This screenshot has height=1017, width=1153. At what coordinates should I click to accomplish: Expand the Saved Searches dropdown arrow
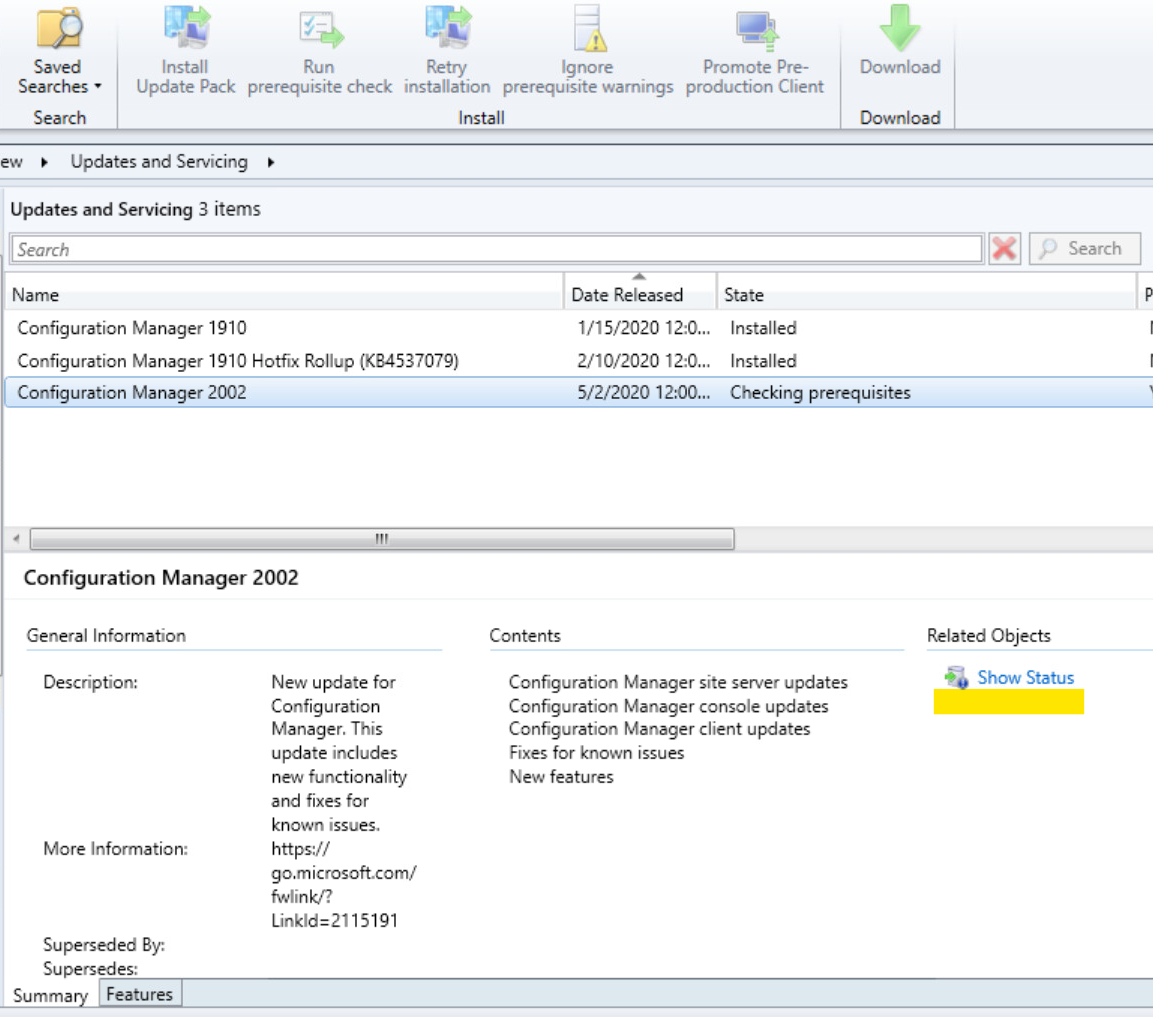click(98, 87)
